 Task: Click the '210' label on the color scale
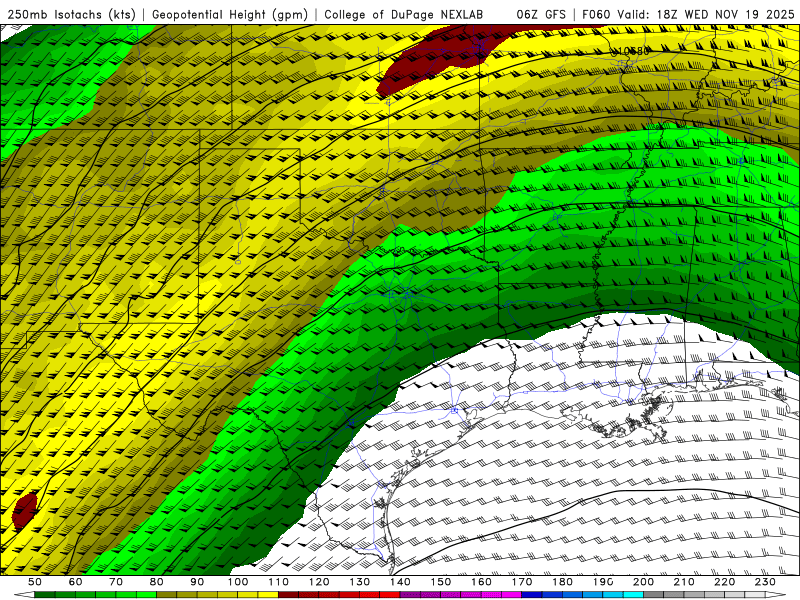tap(684, 582)
